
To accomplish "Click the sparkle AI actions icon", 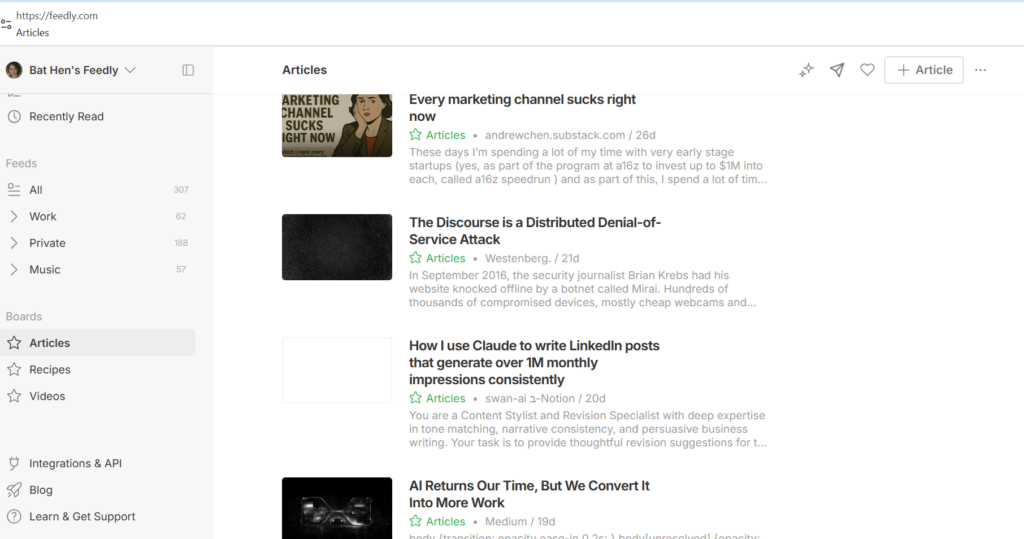I will coord(806,70).
